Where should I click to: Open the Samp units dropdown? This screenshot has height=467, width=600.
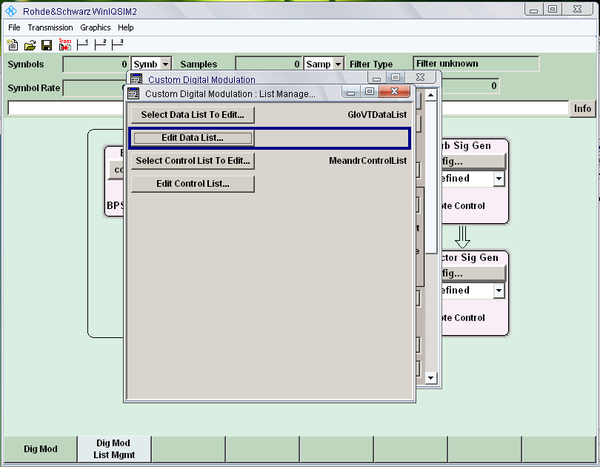[x=339, y=64]
